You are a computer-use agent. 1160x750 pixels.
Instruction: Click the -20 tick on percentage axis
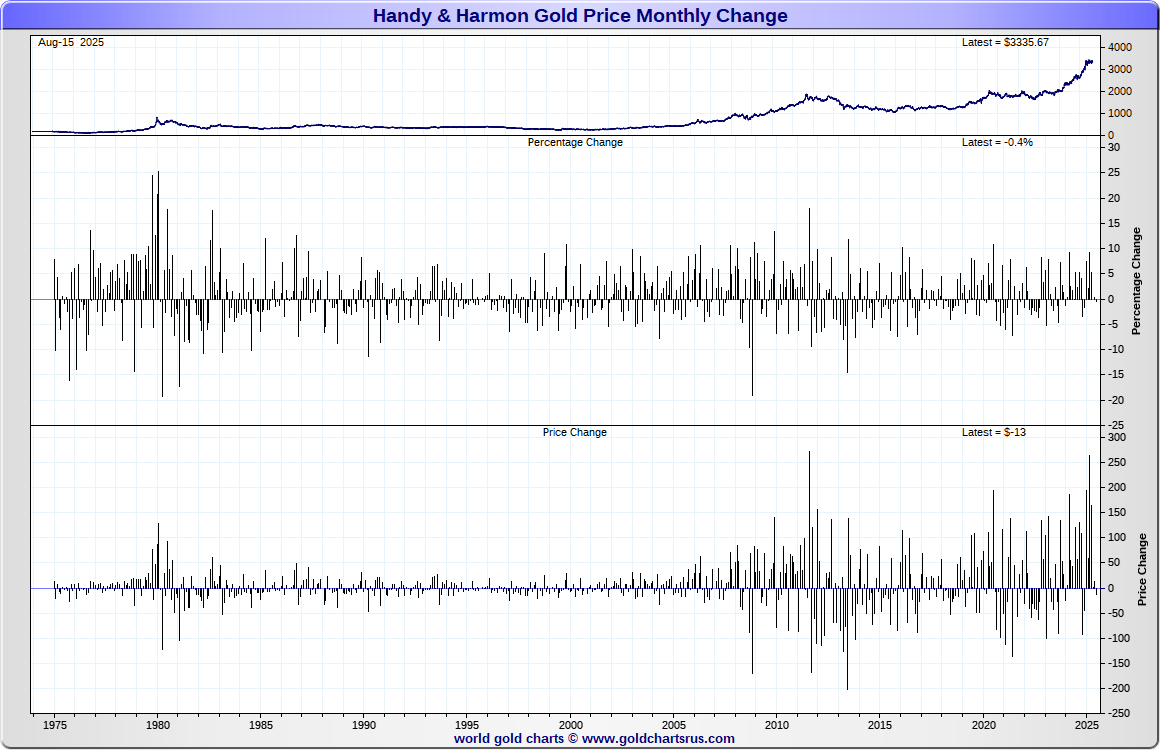1115,400
